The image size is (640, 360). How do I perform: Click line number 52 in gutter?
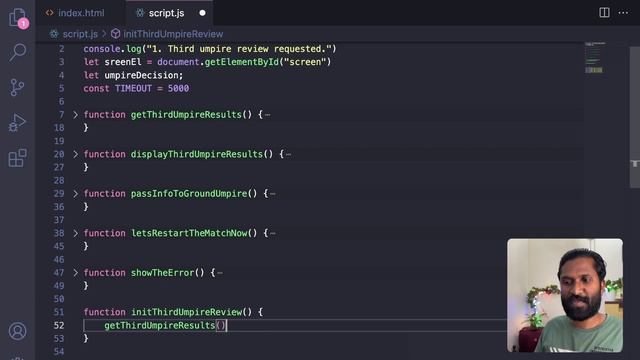click(x=59, y=325)
